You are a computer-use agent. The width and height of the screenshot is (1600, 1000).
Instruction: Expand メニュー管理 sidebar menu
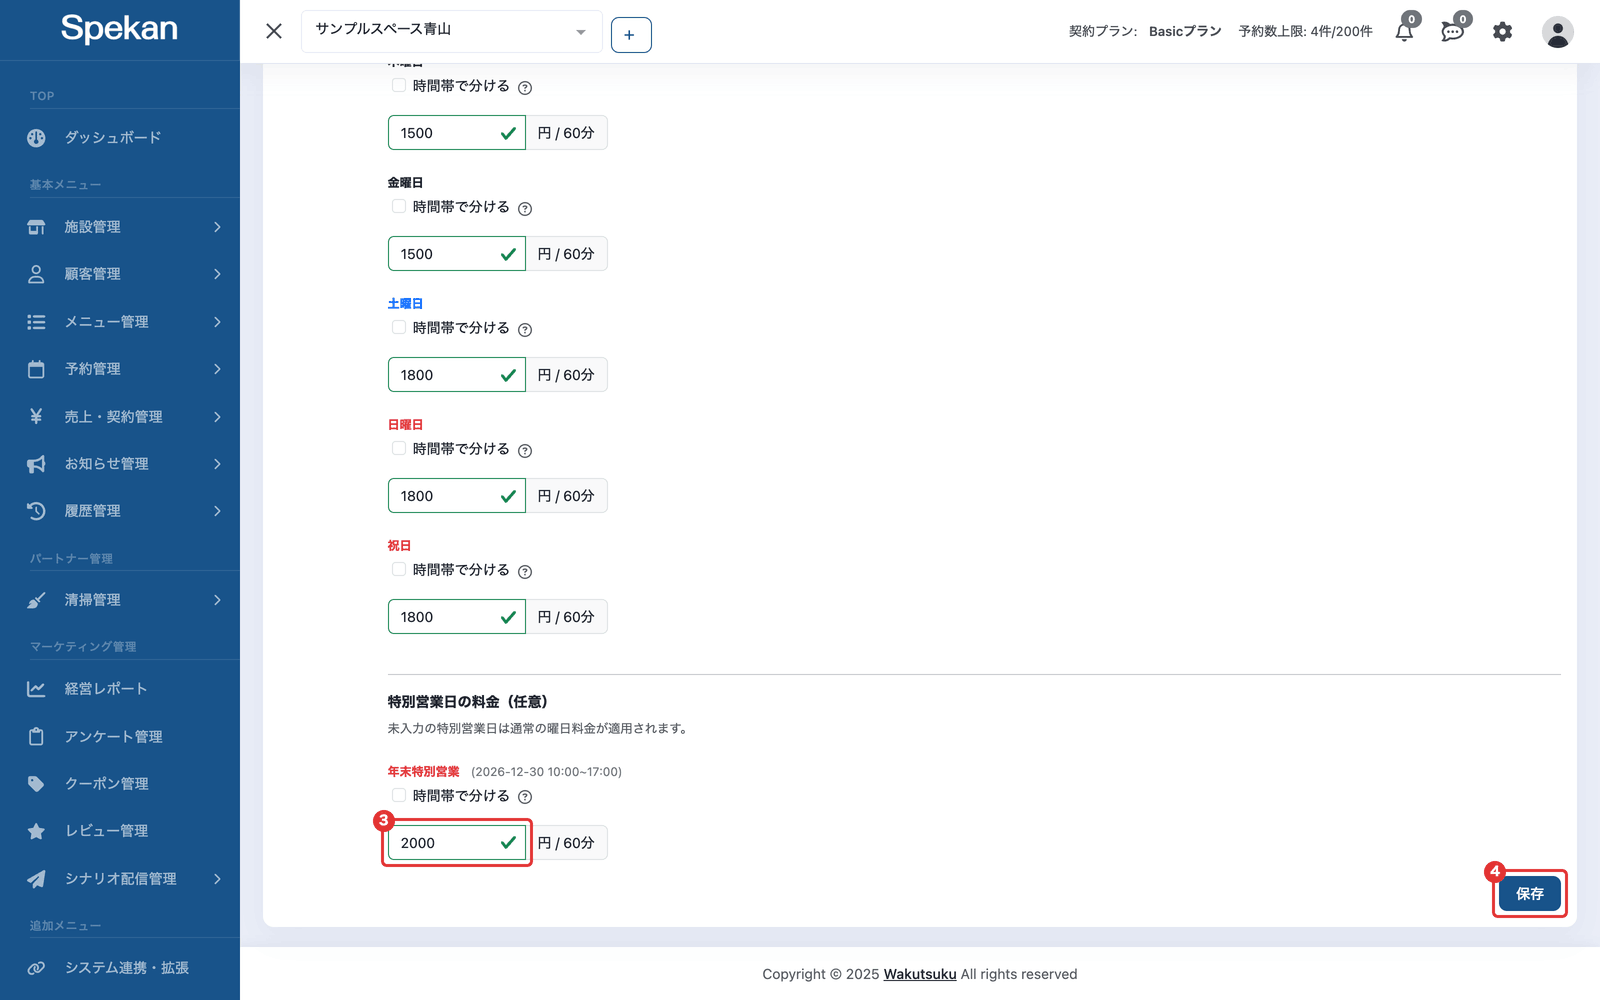click(x=120, y=321)
